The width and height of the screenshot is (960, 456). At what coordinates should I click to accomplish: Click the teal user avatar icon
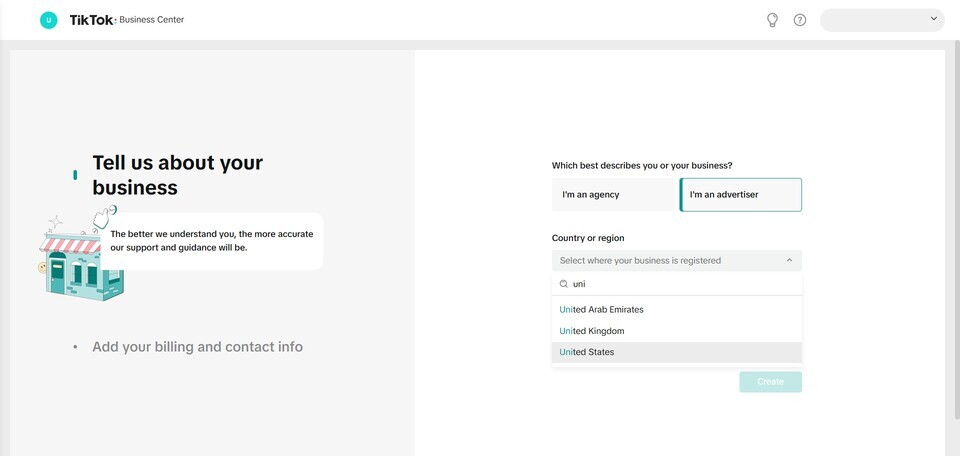48,20
